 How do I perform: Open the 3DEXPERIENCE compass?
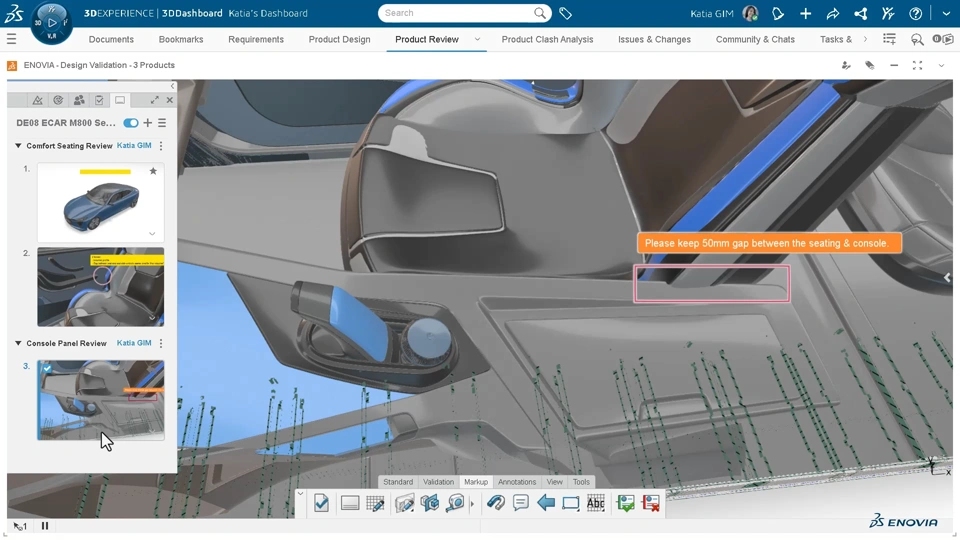tap(51, 23)
